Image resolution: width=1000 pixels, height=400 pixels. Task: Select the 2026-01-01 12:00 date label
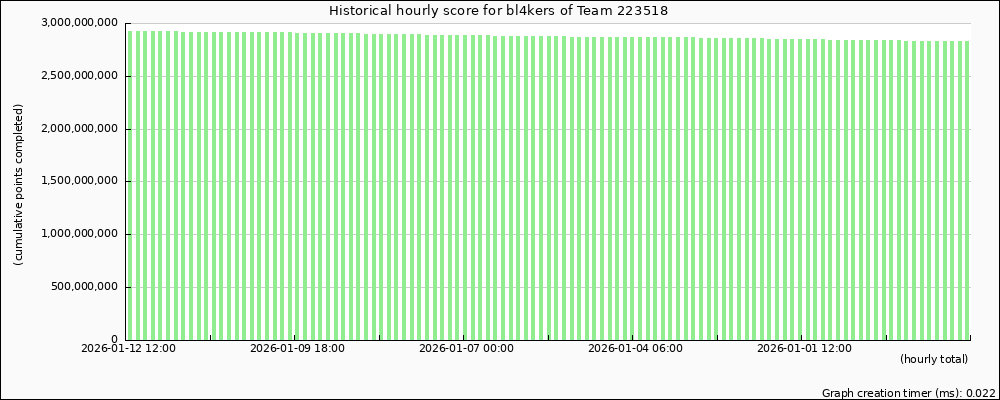[804, 349]
